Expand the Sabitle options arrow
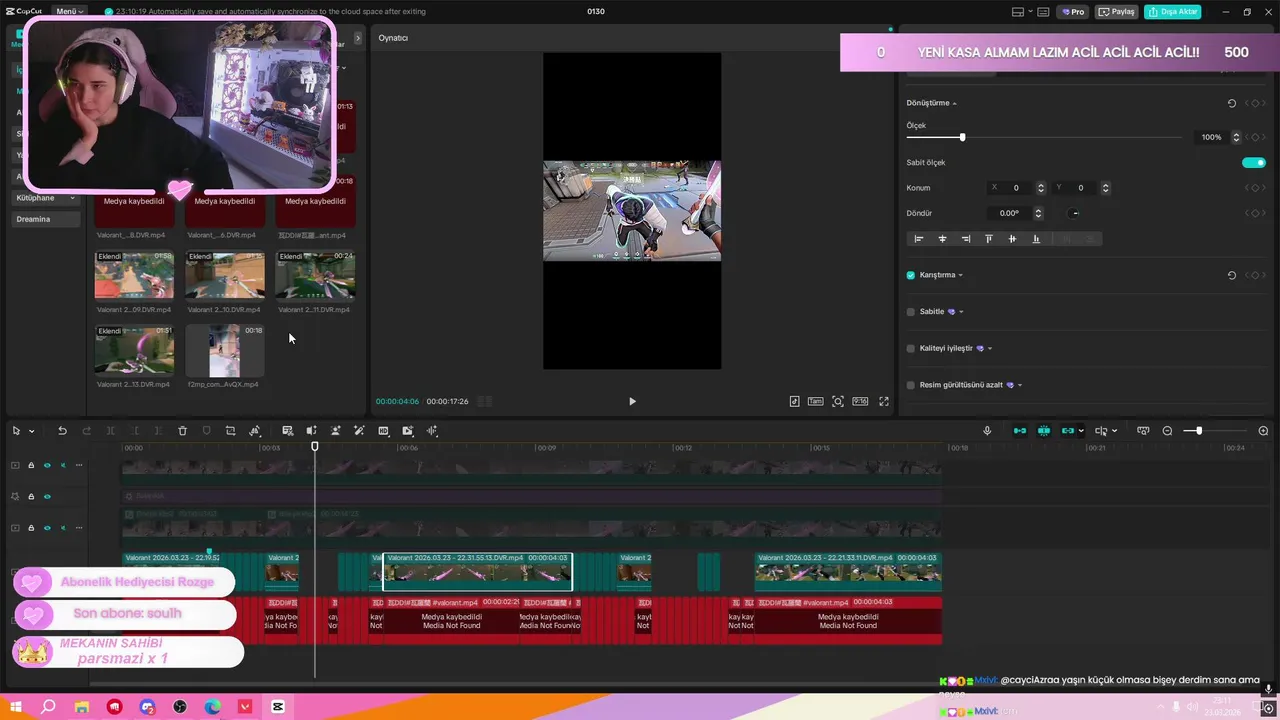Screen dimensions: 1280x720 click(961, 312)
